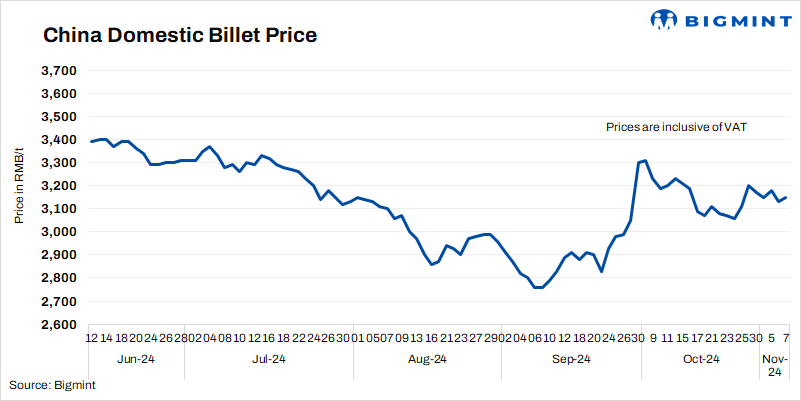The image size is (801, 401).
Task: Click the 'Prices are inclusive of VAT' note
Action: click(677, 127)
